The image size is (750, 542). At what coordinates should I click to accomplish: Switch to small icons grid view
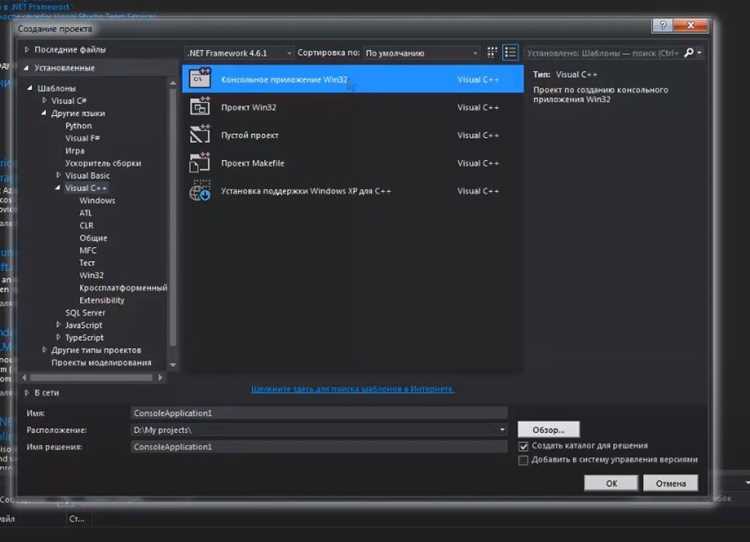click(x=492, y=52)
